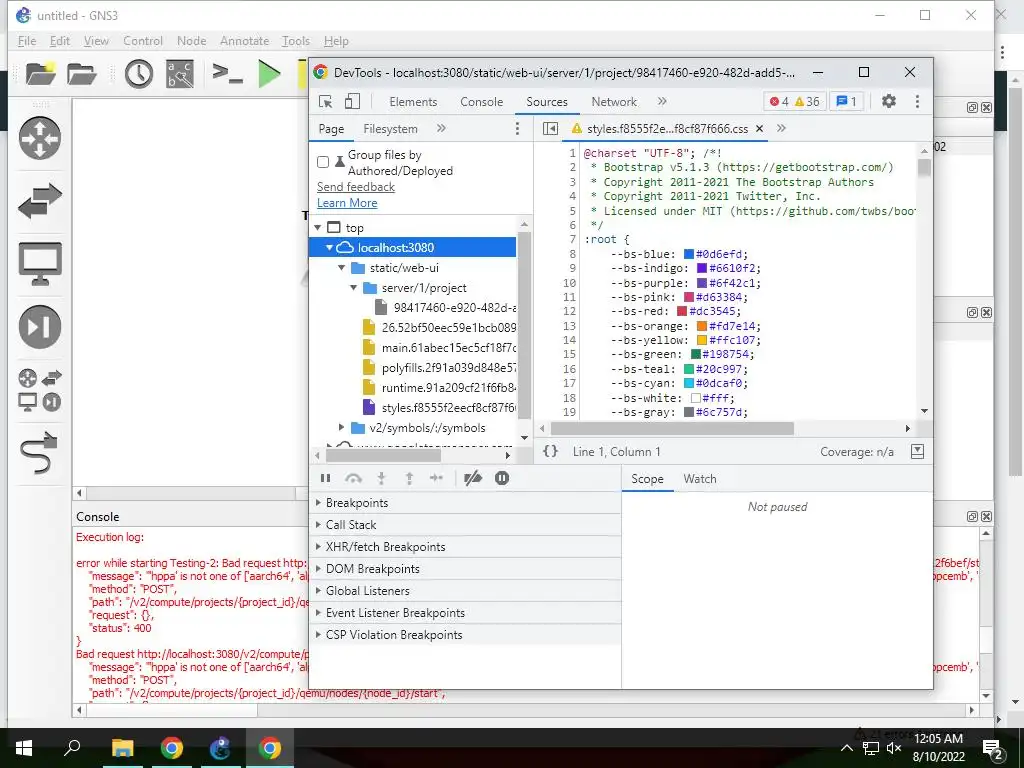Browse switches in the GNS3 device sidebar
Image resolution: width=1024 pixels, height=768 pixels.
(x=40, y=201)
